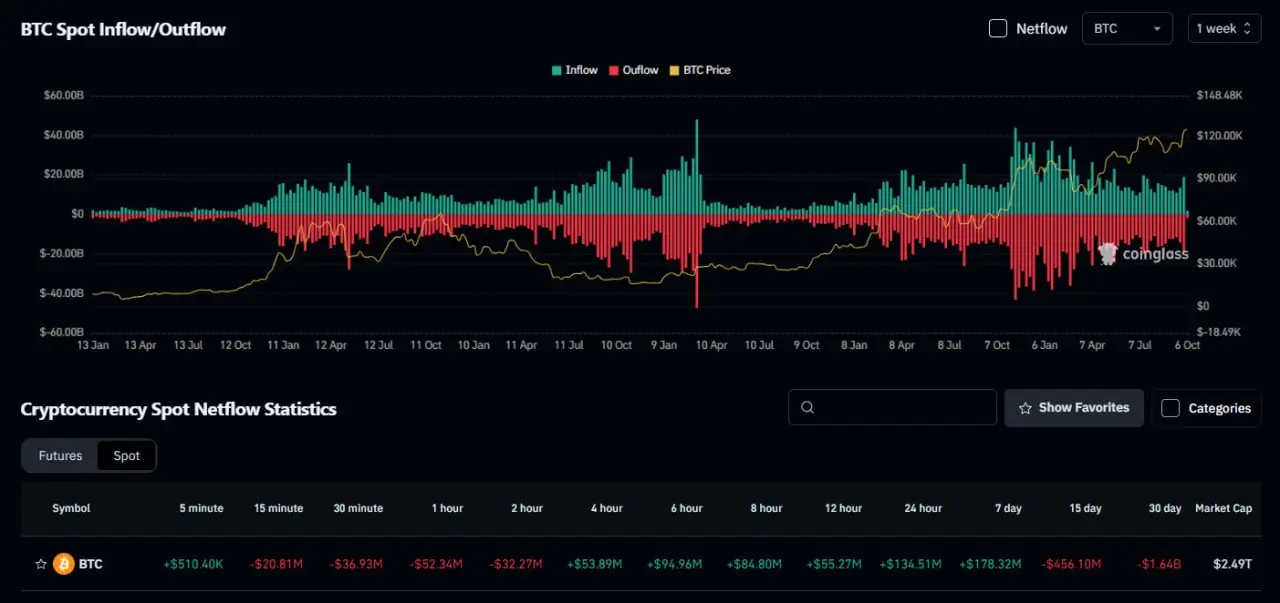1280x603 pixels.
Task: Click the Symbol column header
Action: pyautogui.click(x=71, y=508)
